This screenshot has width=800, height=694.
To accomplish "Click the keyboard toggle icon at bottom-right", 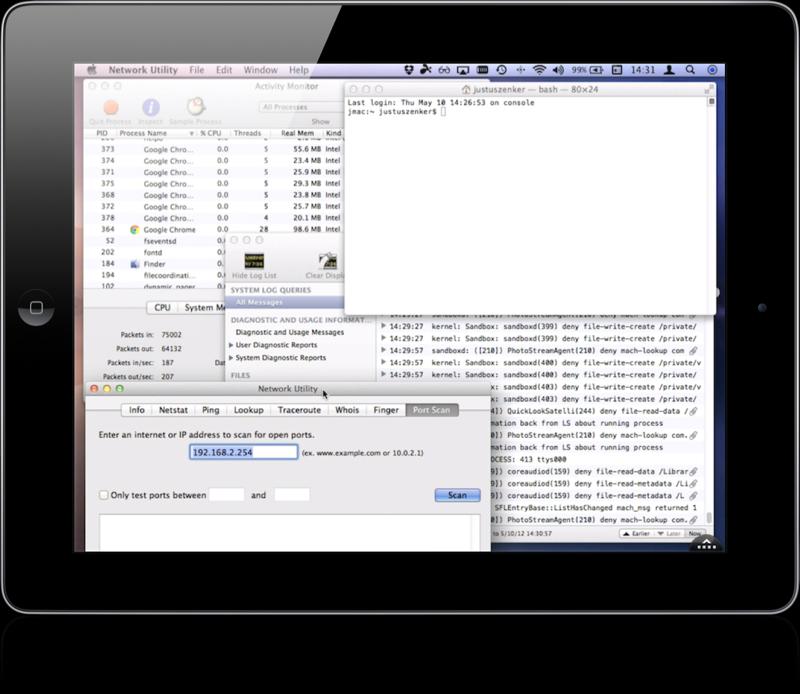I will (707, 544).
